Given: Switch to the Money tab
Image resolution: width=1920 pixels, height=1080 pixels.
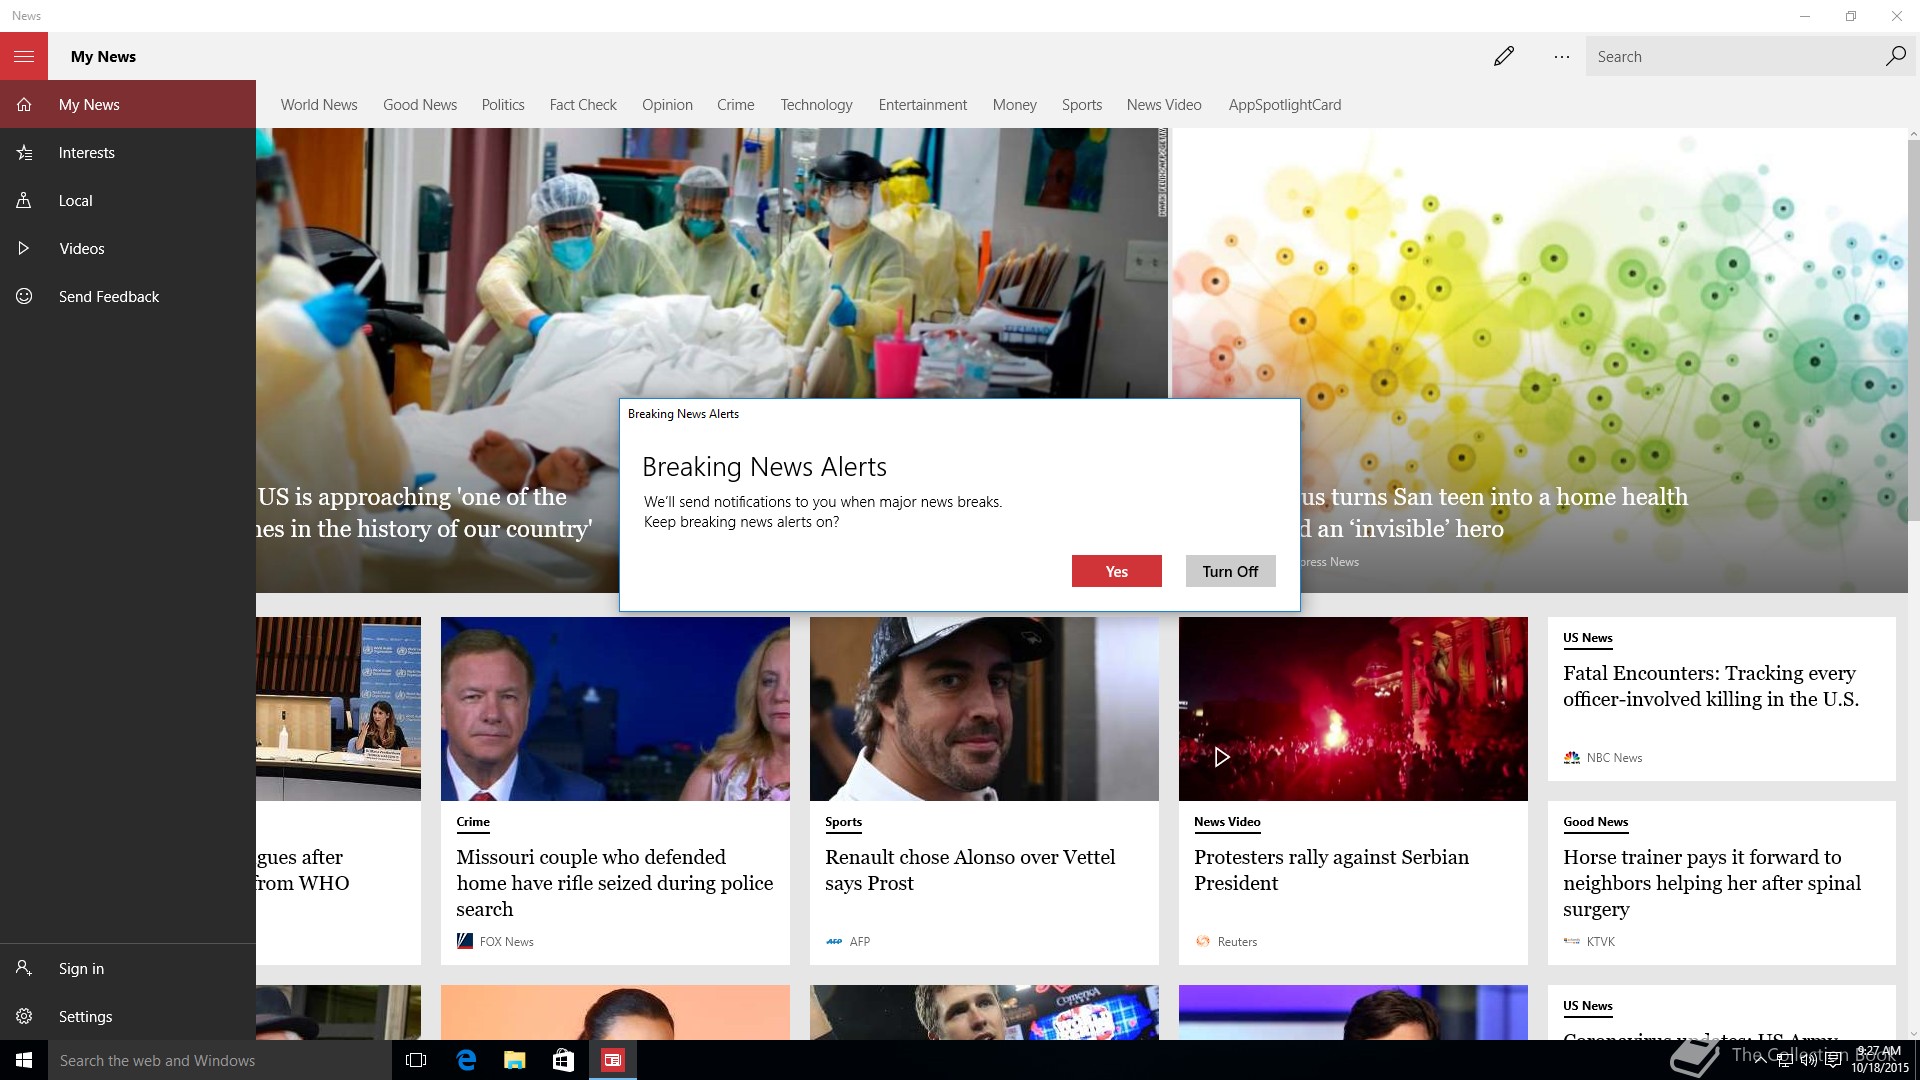Looking at the screenshot, I should (x=1014, y=105).
